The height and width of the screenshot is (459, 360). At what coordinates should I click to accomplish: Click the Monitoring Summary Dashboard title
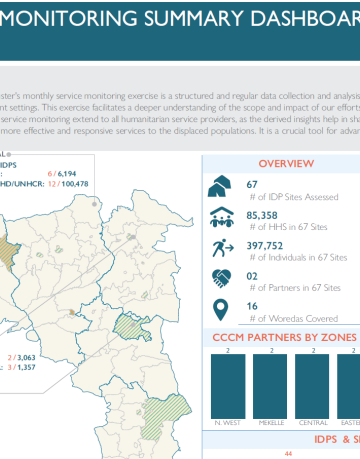pyautogui.click(x=180, y=18)
